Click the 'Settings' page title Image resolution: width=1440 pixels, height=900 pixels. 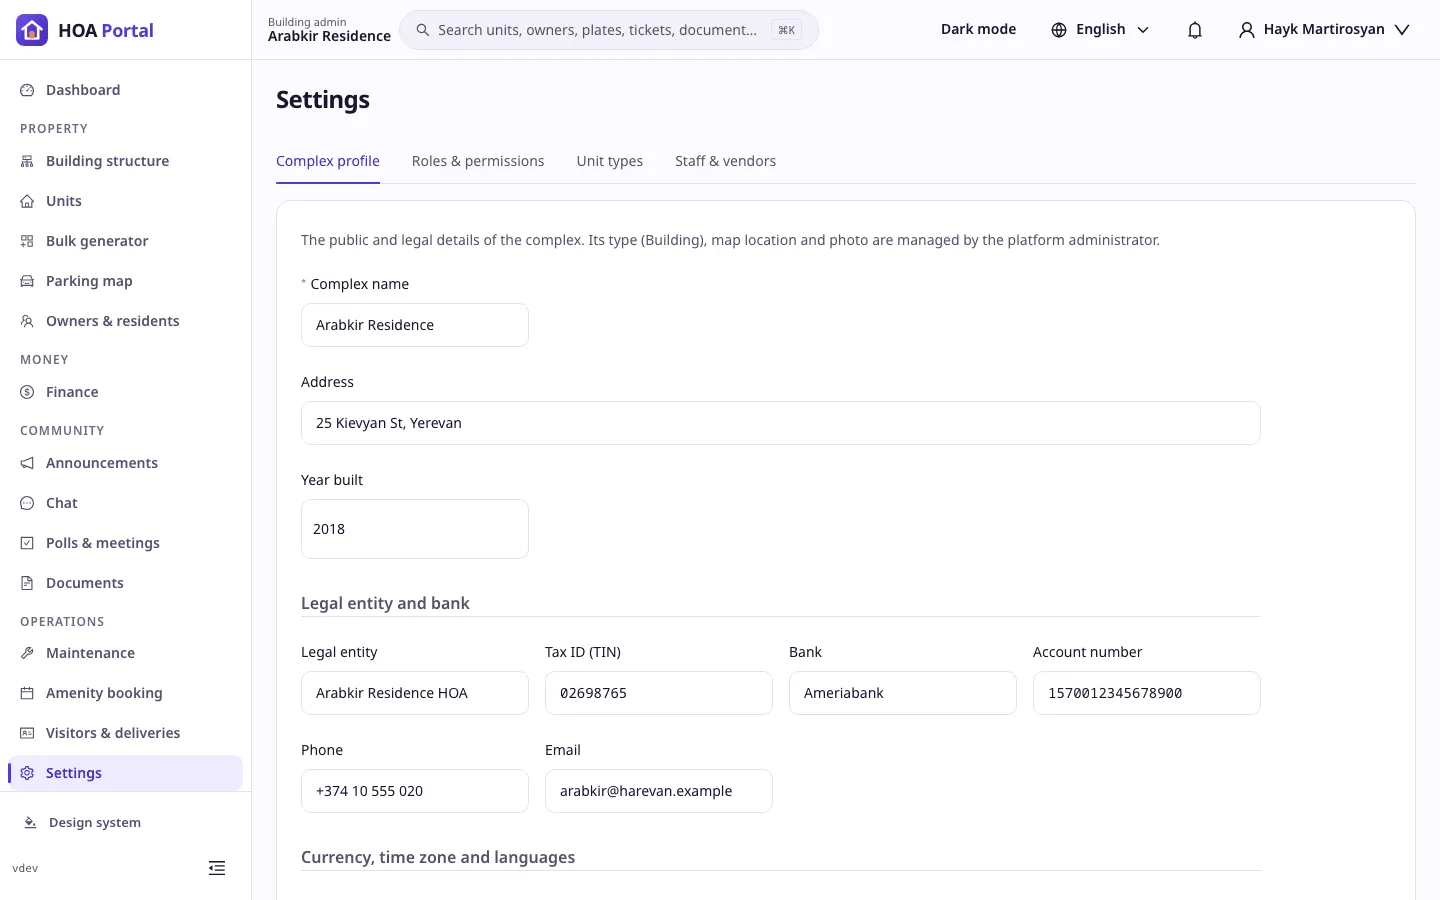[x=323, y=100]
